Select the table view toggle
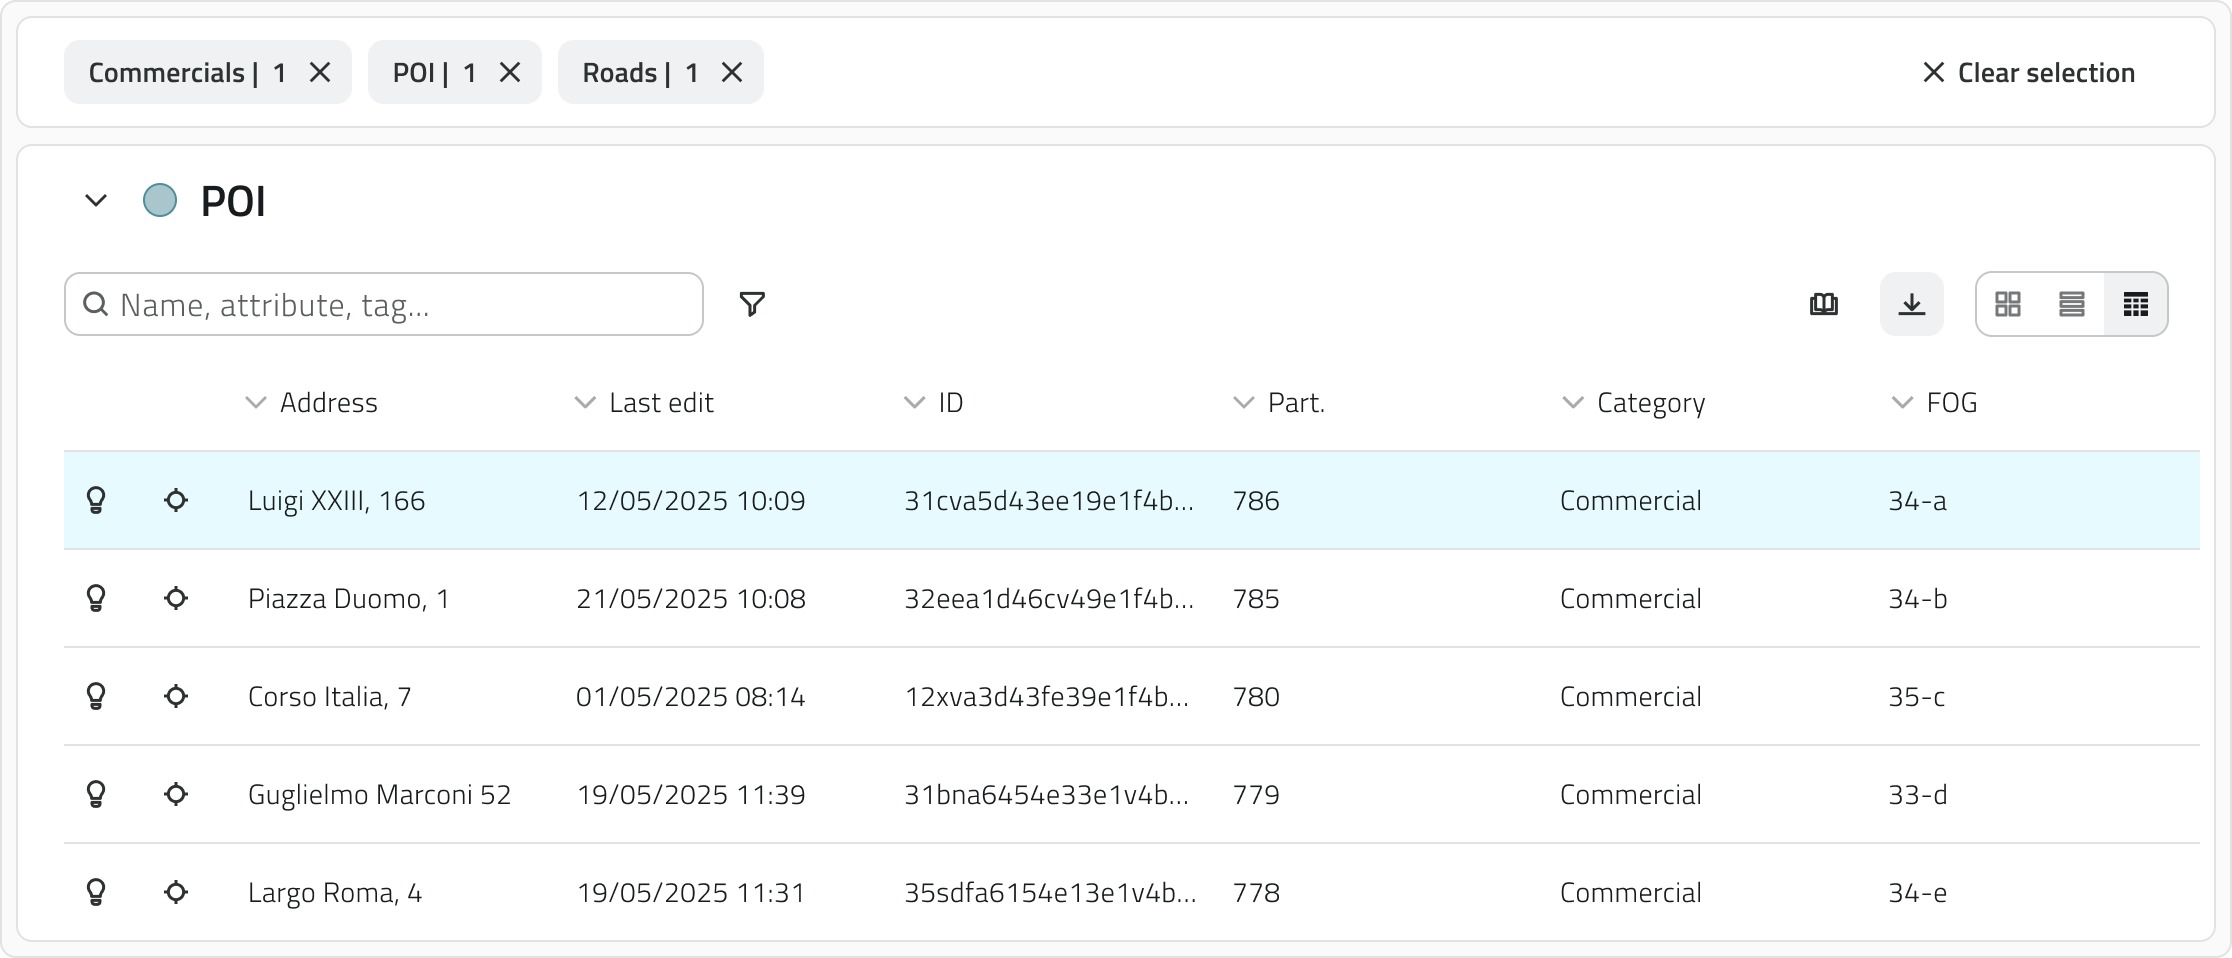The height and width of the screenshot is (958, 2232). [2135, 304]
